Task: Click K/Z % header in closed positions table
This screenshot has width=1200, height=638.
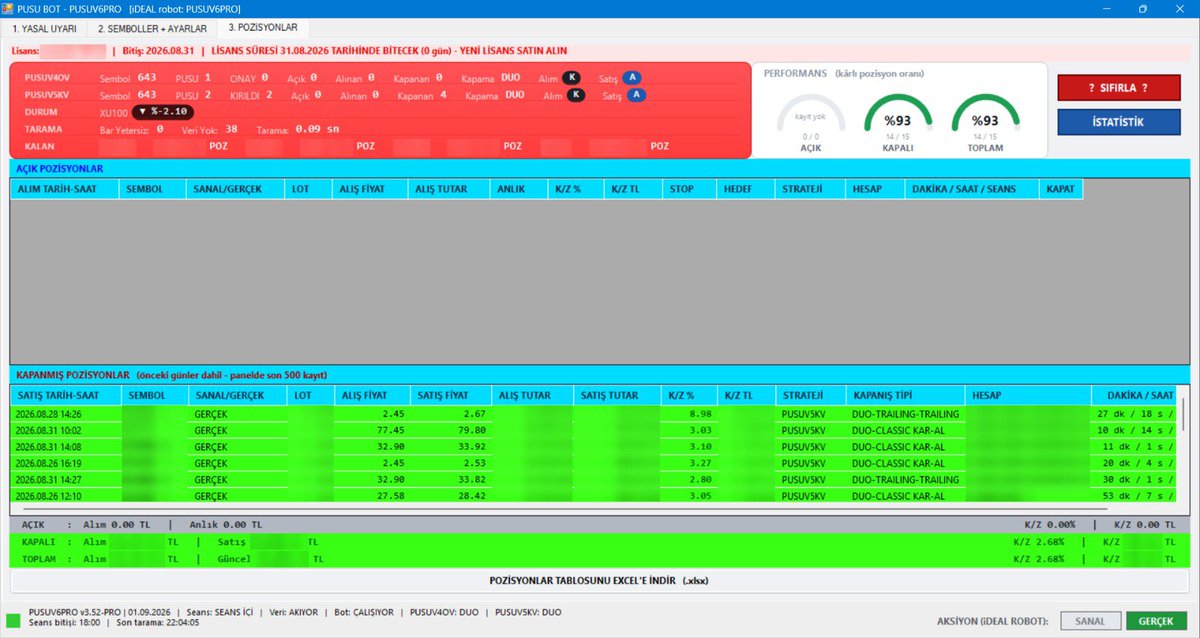Action: [x=687, y=395]
